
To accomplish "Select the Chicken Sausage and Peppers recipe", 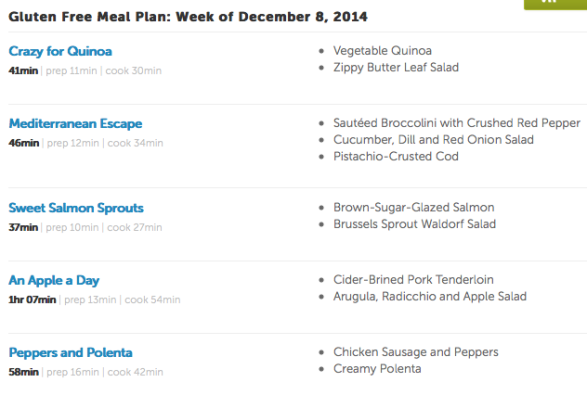I will click(416, 352).
